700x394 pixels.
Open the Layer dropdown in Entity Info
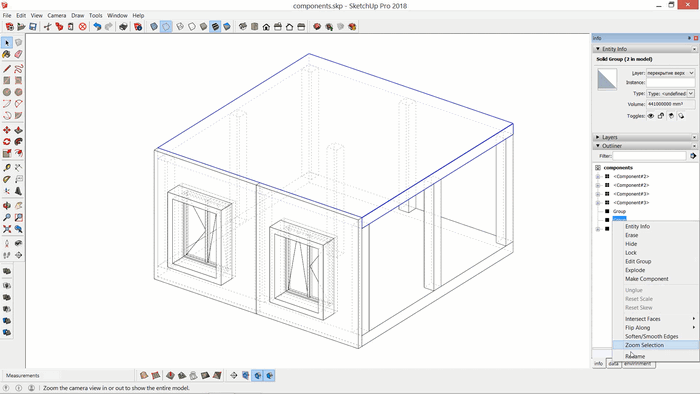(x=671, y=73)
